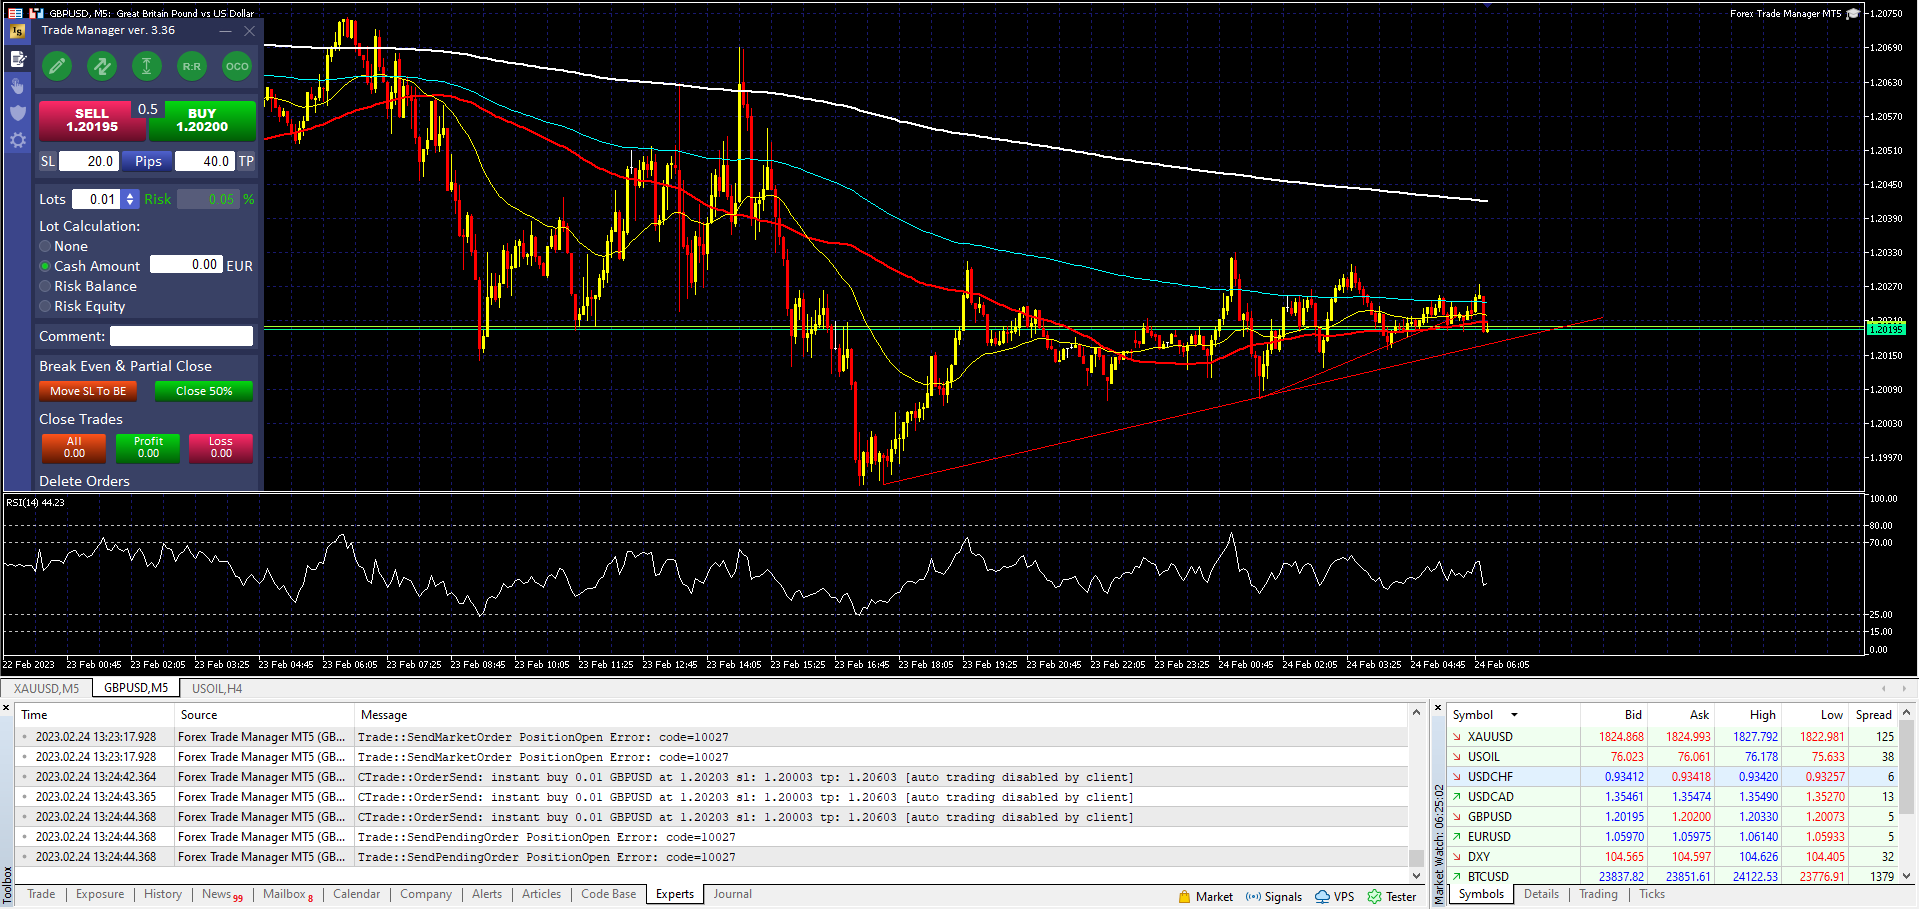Click the BTCUSD up-arrow trend icon
The height and width of the screenshot is (909, 1919).
[x=1457, y=877]
